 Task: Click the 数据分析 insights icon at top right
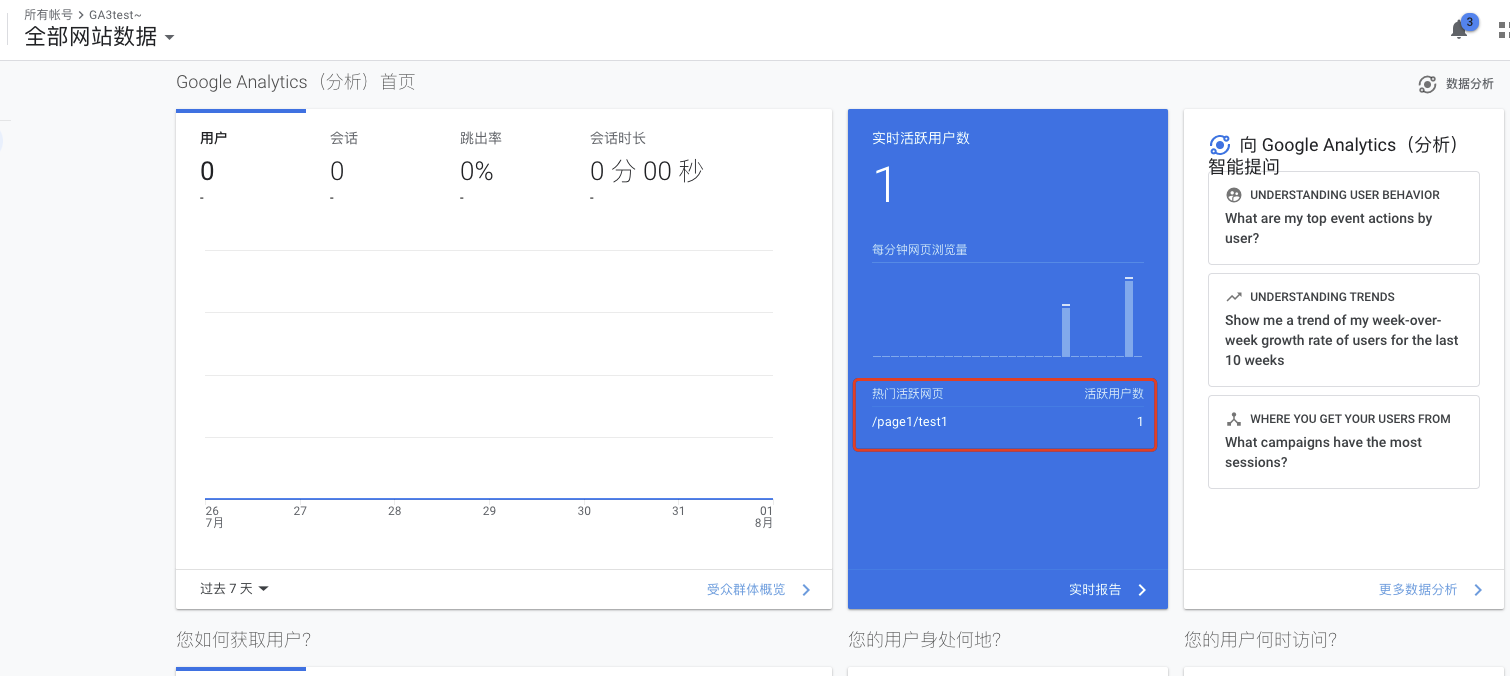(1428, 84)
